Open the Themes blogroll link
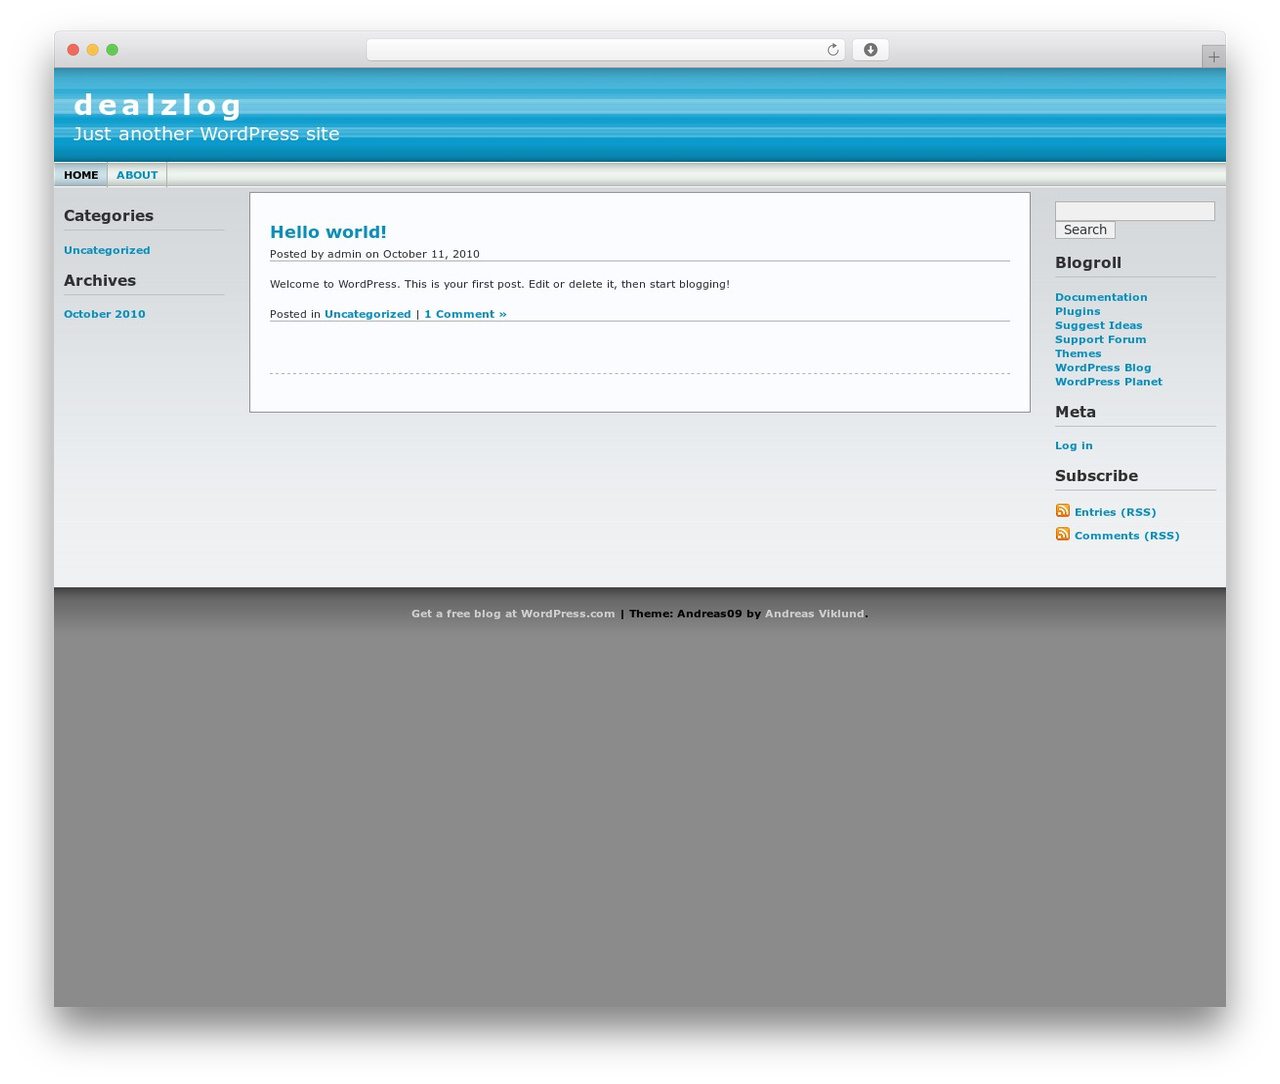1280x1084 pixels. (1078, 353)
